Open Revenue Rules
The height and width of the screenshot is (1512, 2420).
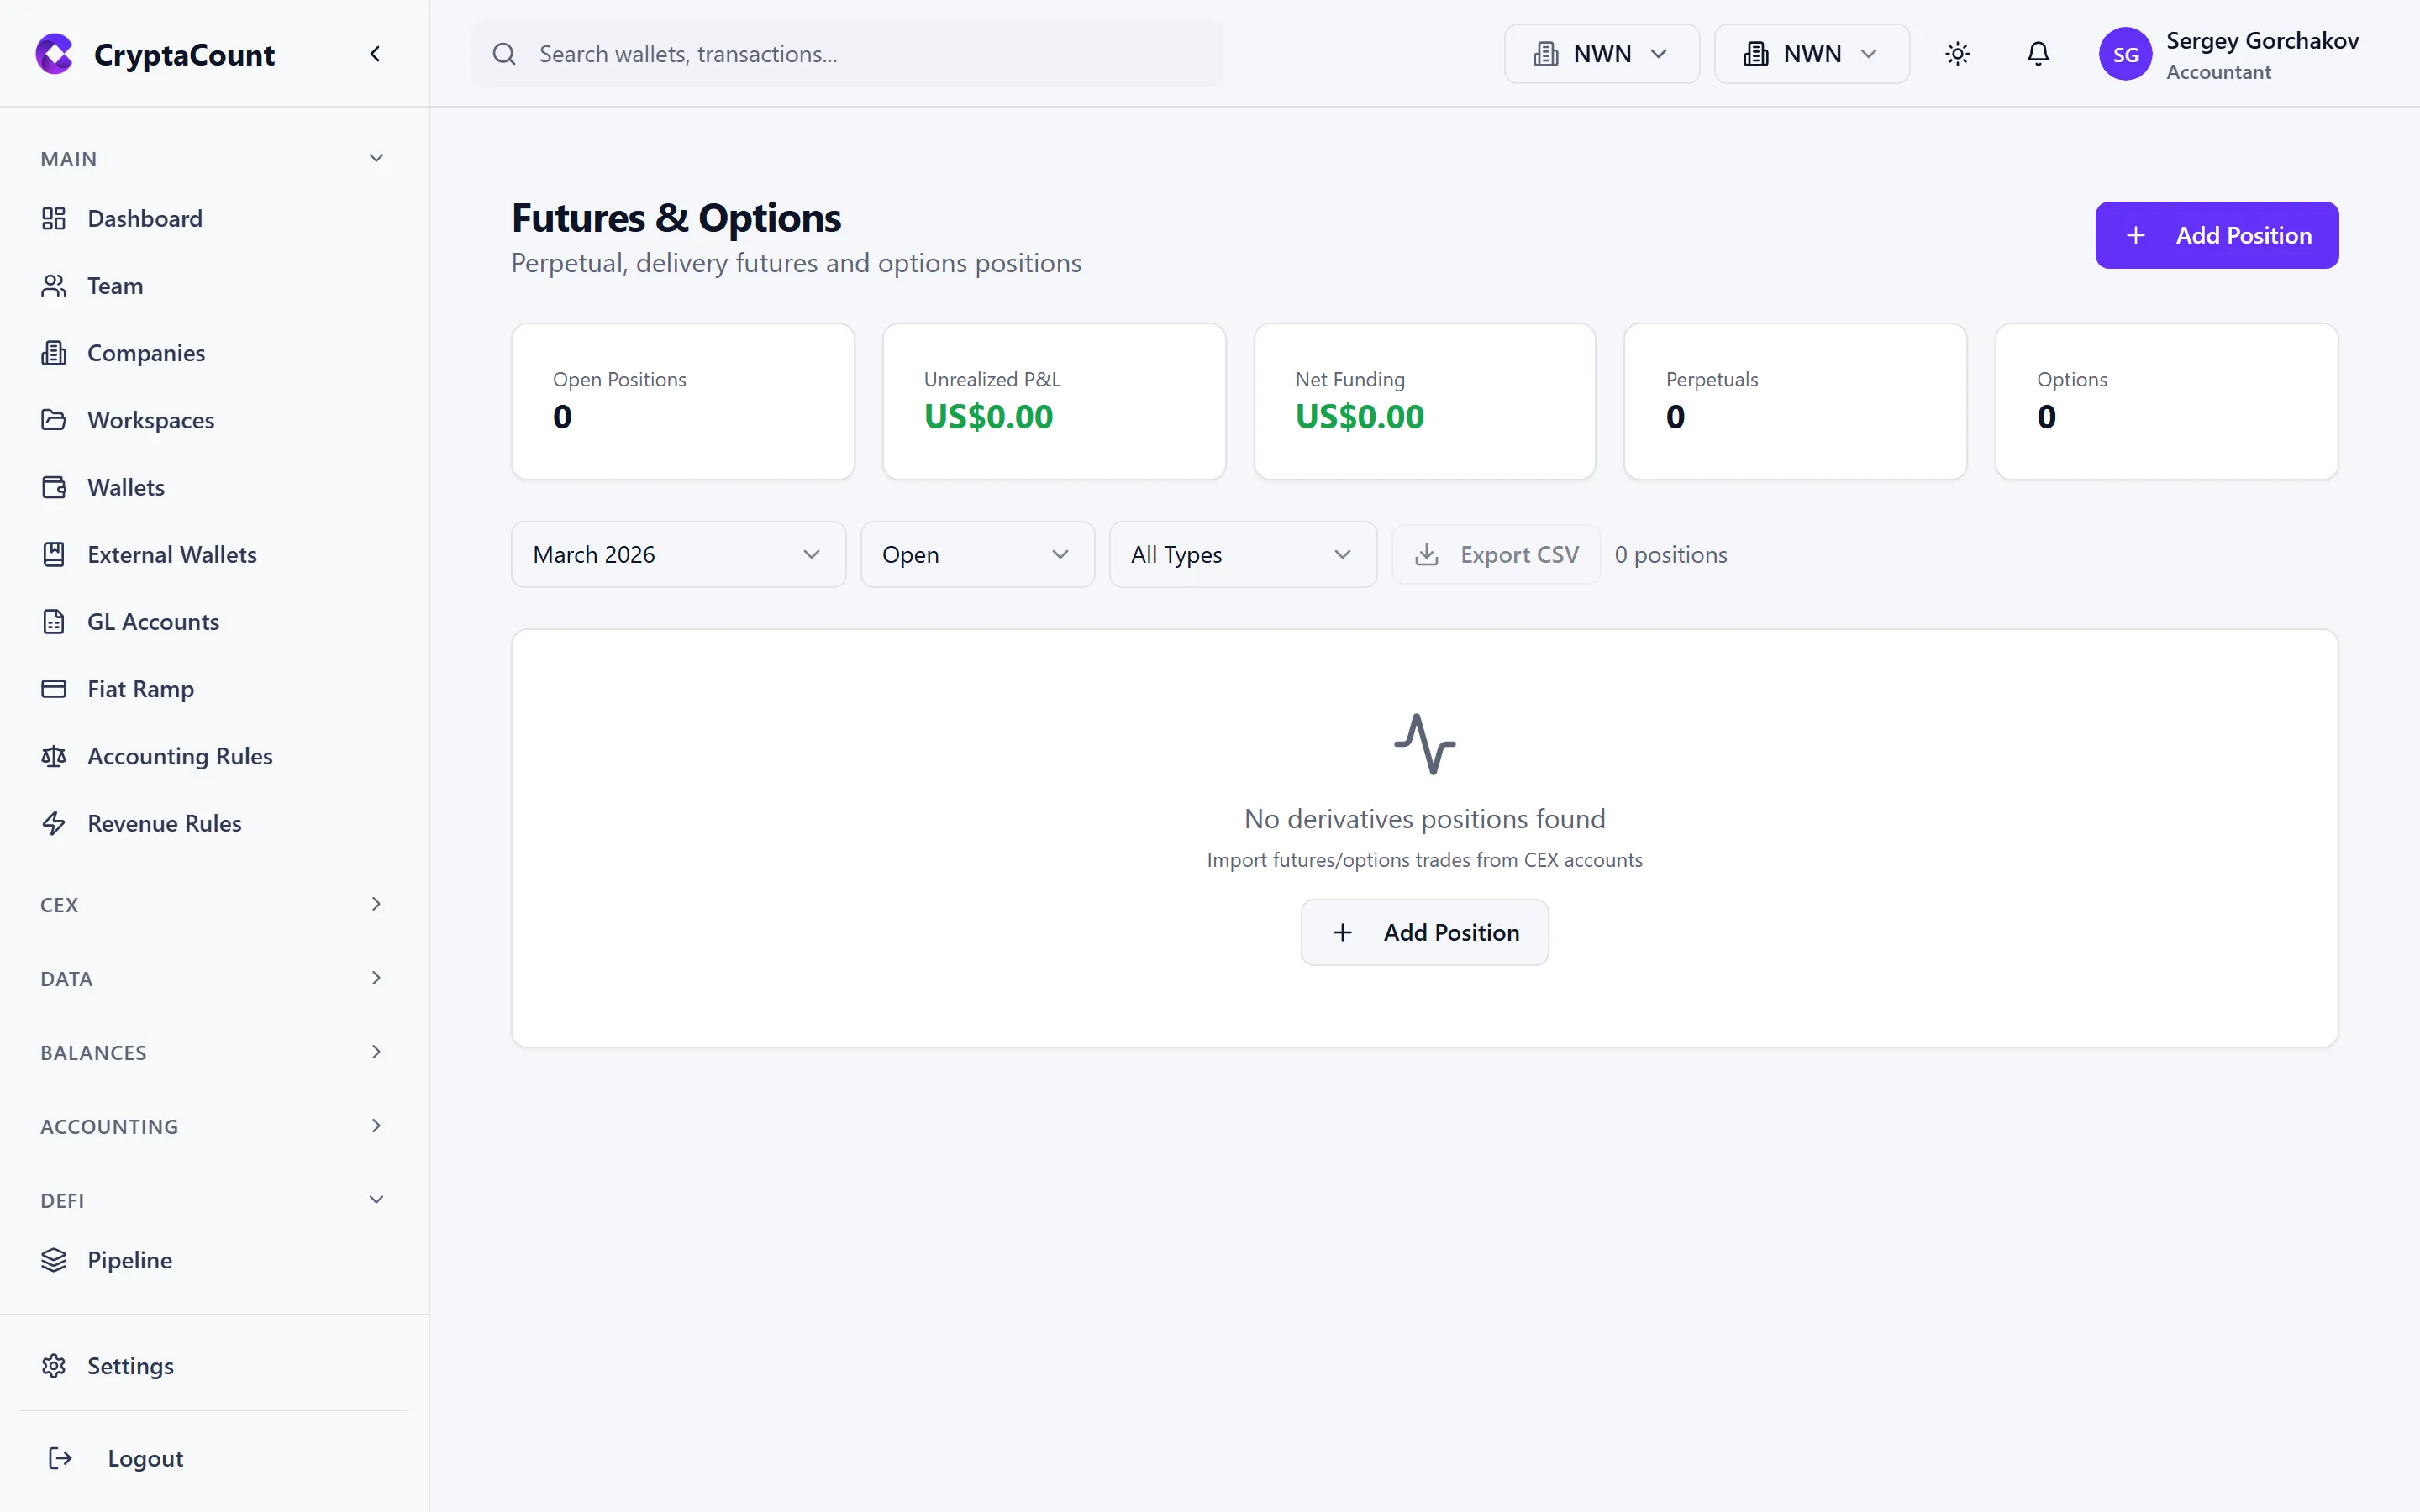(x=165, y=823)
